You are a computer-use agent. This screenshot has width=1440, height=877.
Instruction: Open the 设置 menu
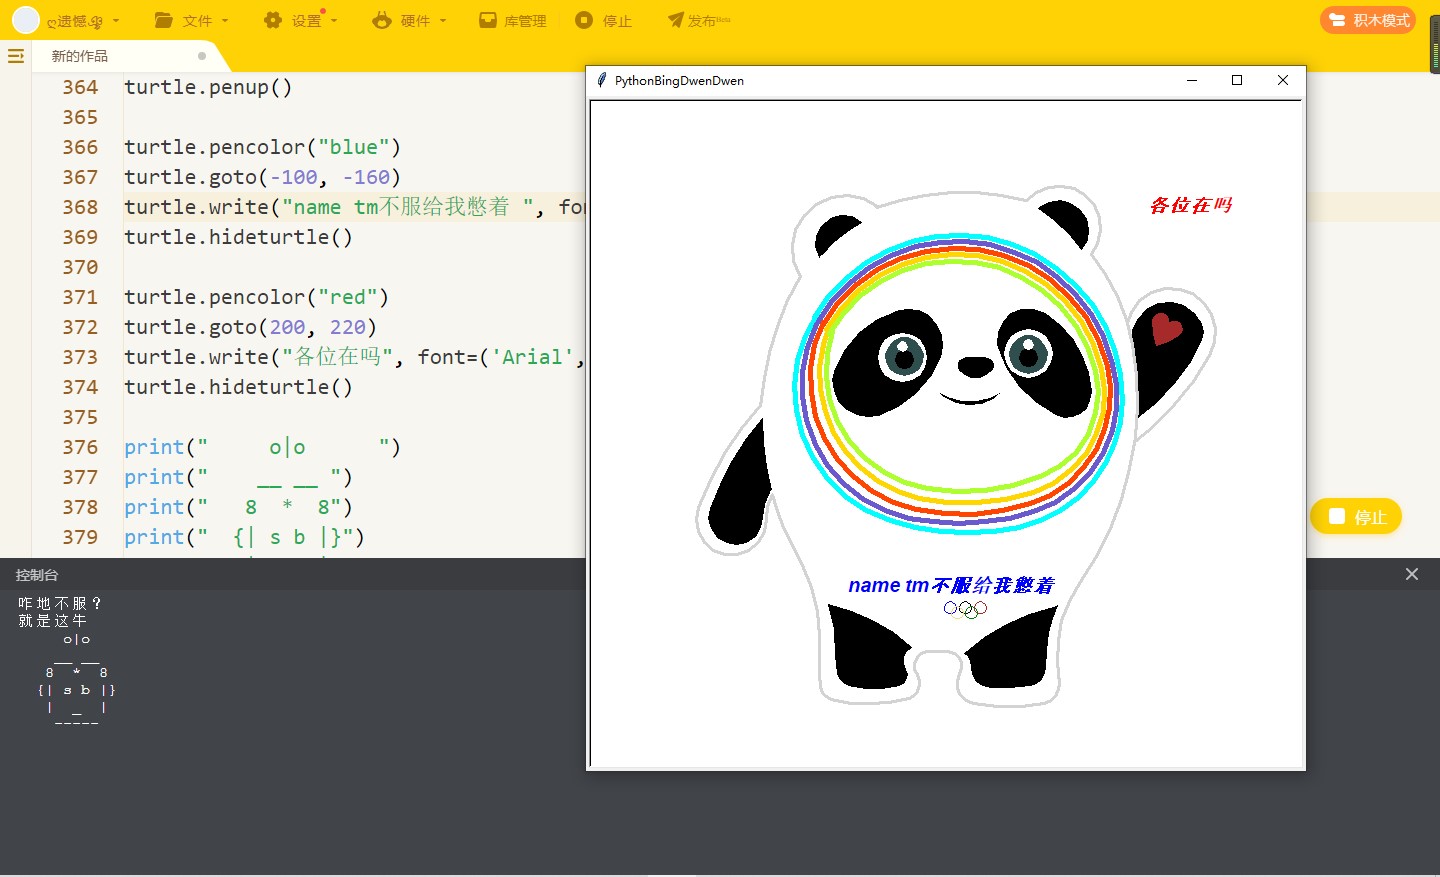(300, 20)
